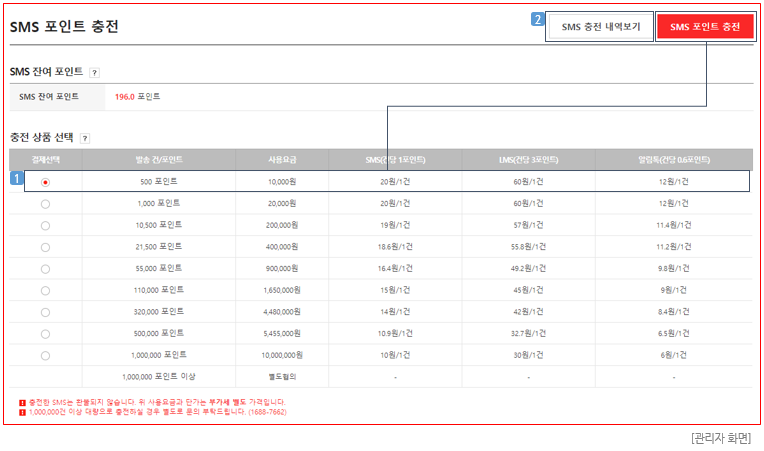Viewport: 764px width, 451px height.
Task: Select the 10,500 포인트 radio option
Action: pos(45,225)
